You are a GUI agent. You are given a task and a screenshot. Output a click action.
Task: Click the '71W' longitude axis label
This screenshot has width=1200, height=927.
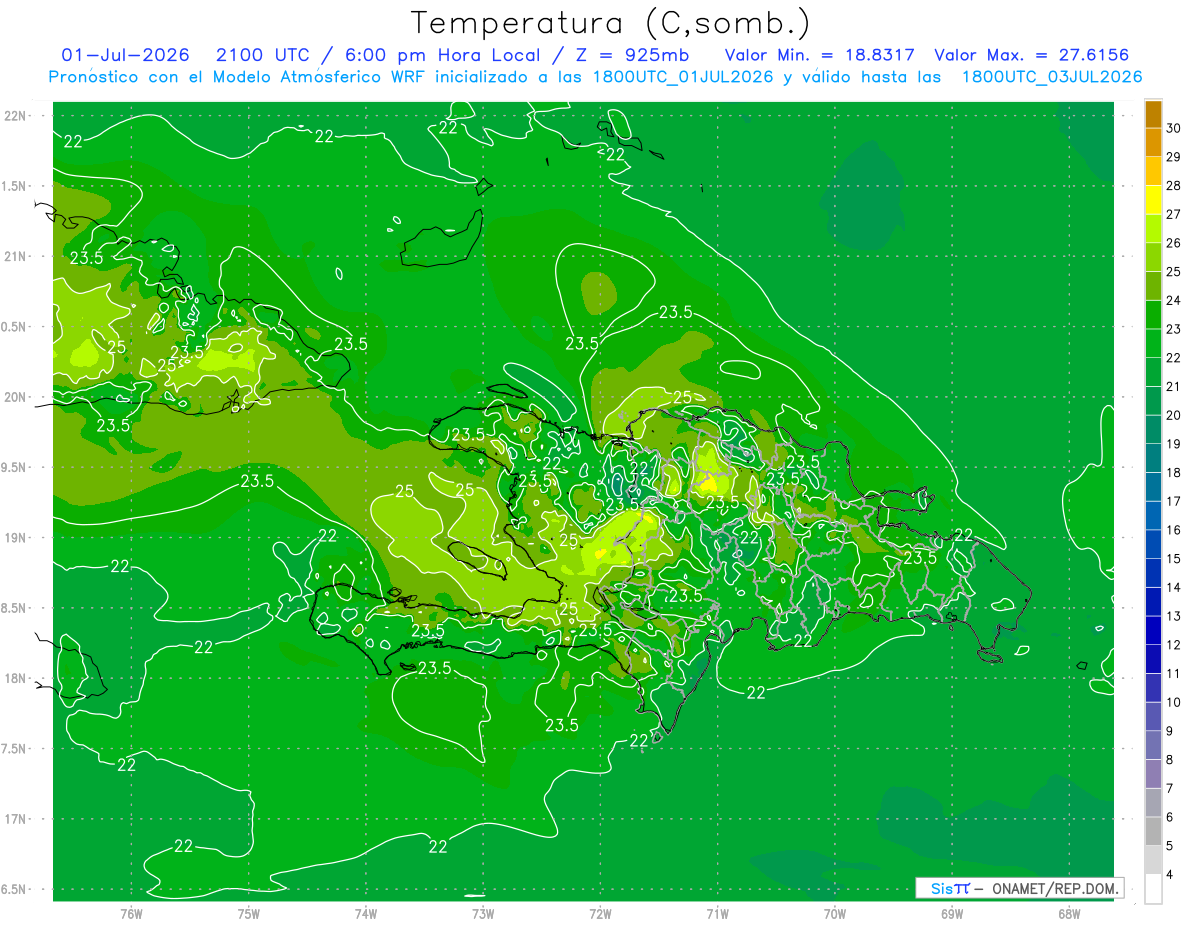[717, 914]
